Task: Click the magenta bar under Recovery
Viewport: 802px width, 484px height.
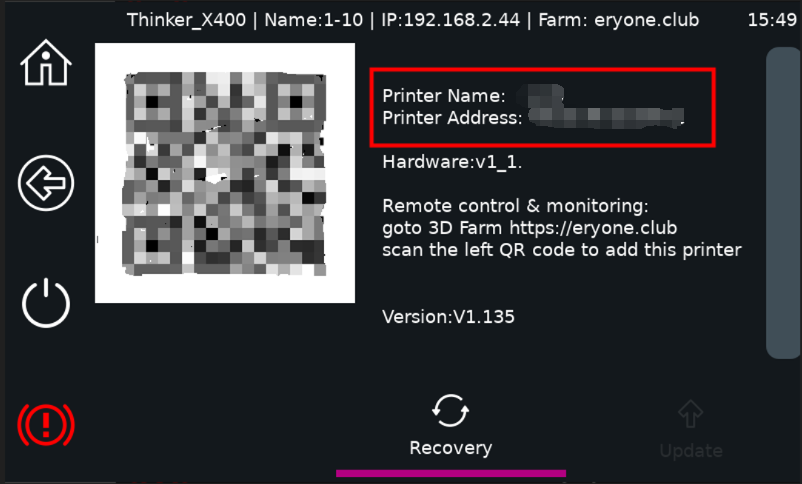Action: 451,473
